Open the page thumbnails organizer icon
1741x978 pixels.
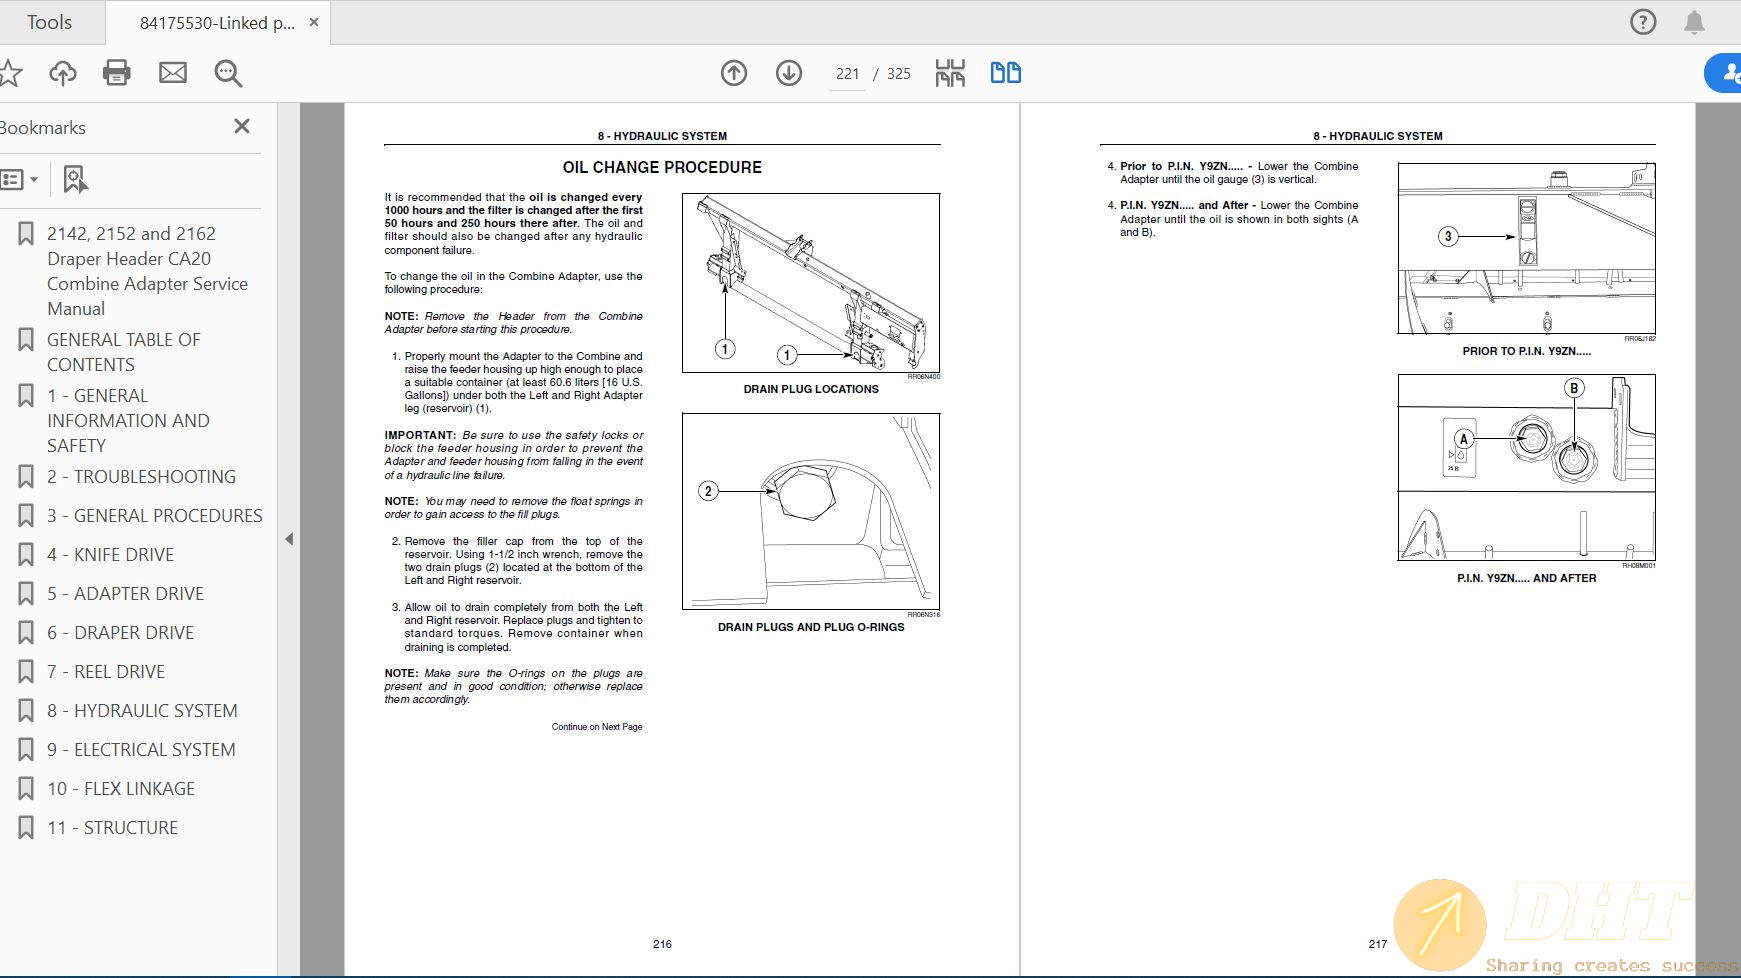click(x=950, y=72)
